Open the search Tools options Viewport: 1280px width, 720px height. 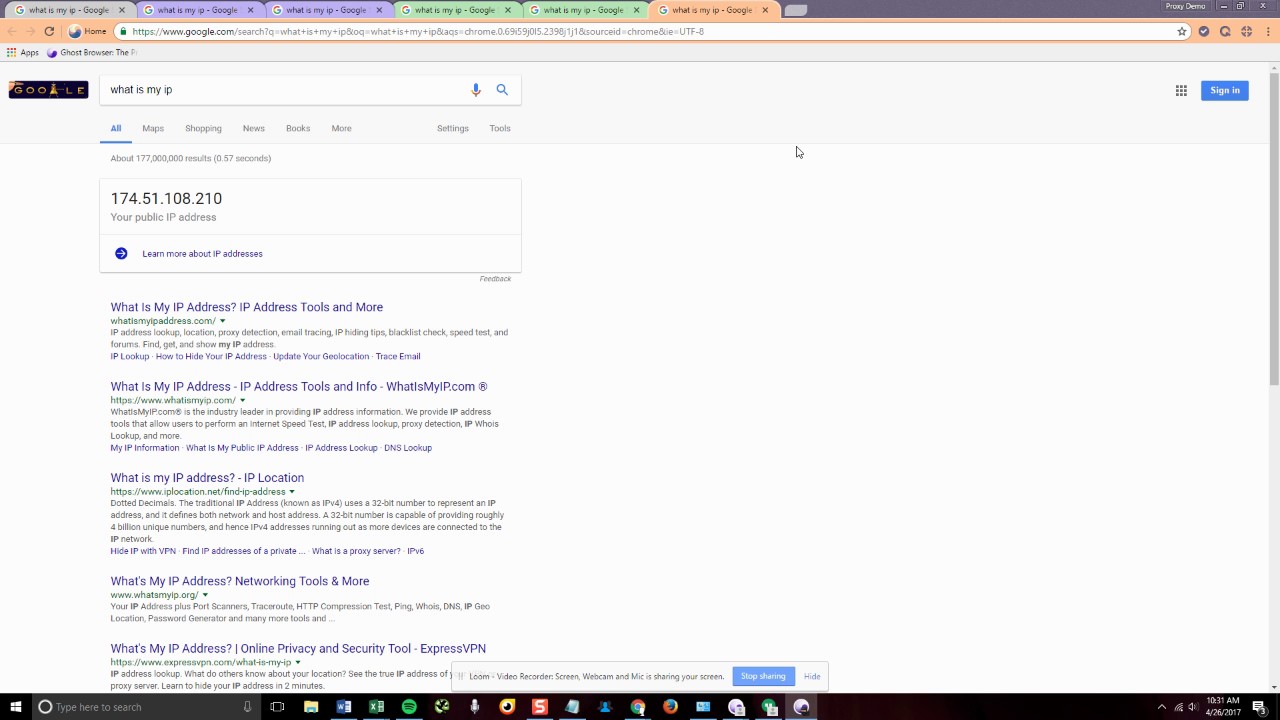[500, 128]
